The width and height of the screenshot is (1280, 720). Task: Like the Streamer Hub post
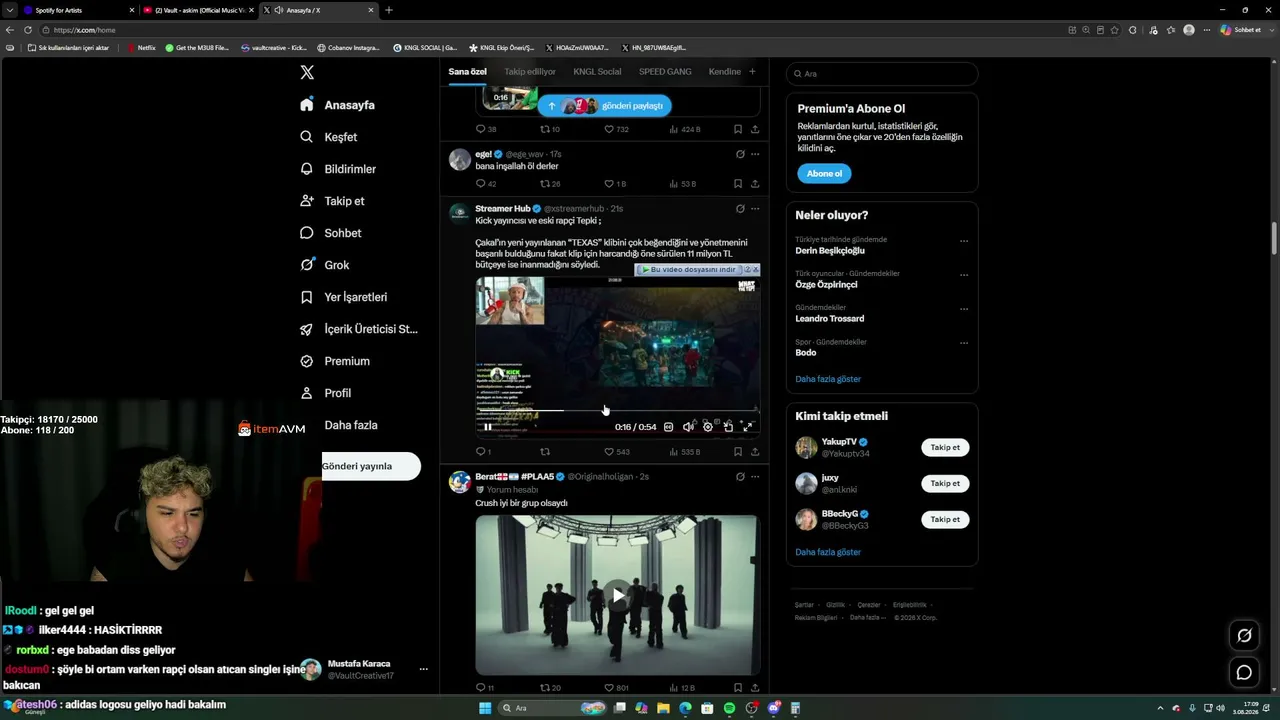pyautogui.click(x=616, y=452)
